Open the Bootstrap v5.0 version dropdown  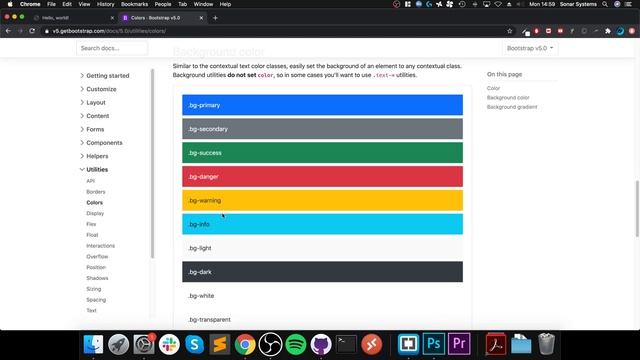pyautogui.click(x=530, y=48)
